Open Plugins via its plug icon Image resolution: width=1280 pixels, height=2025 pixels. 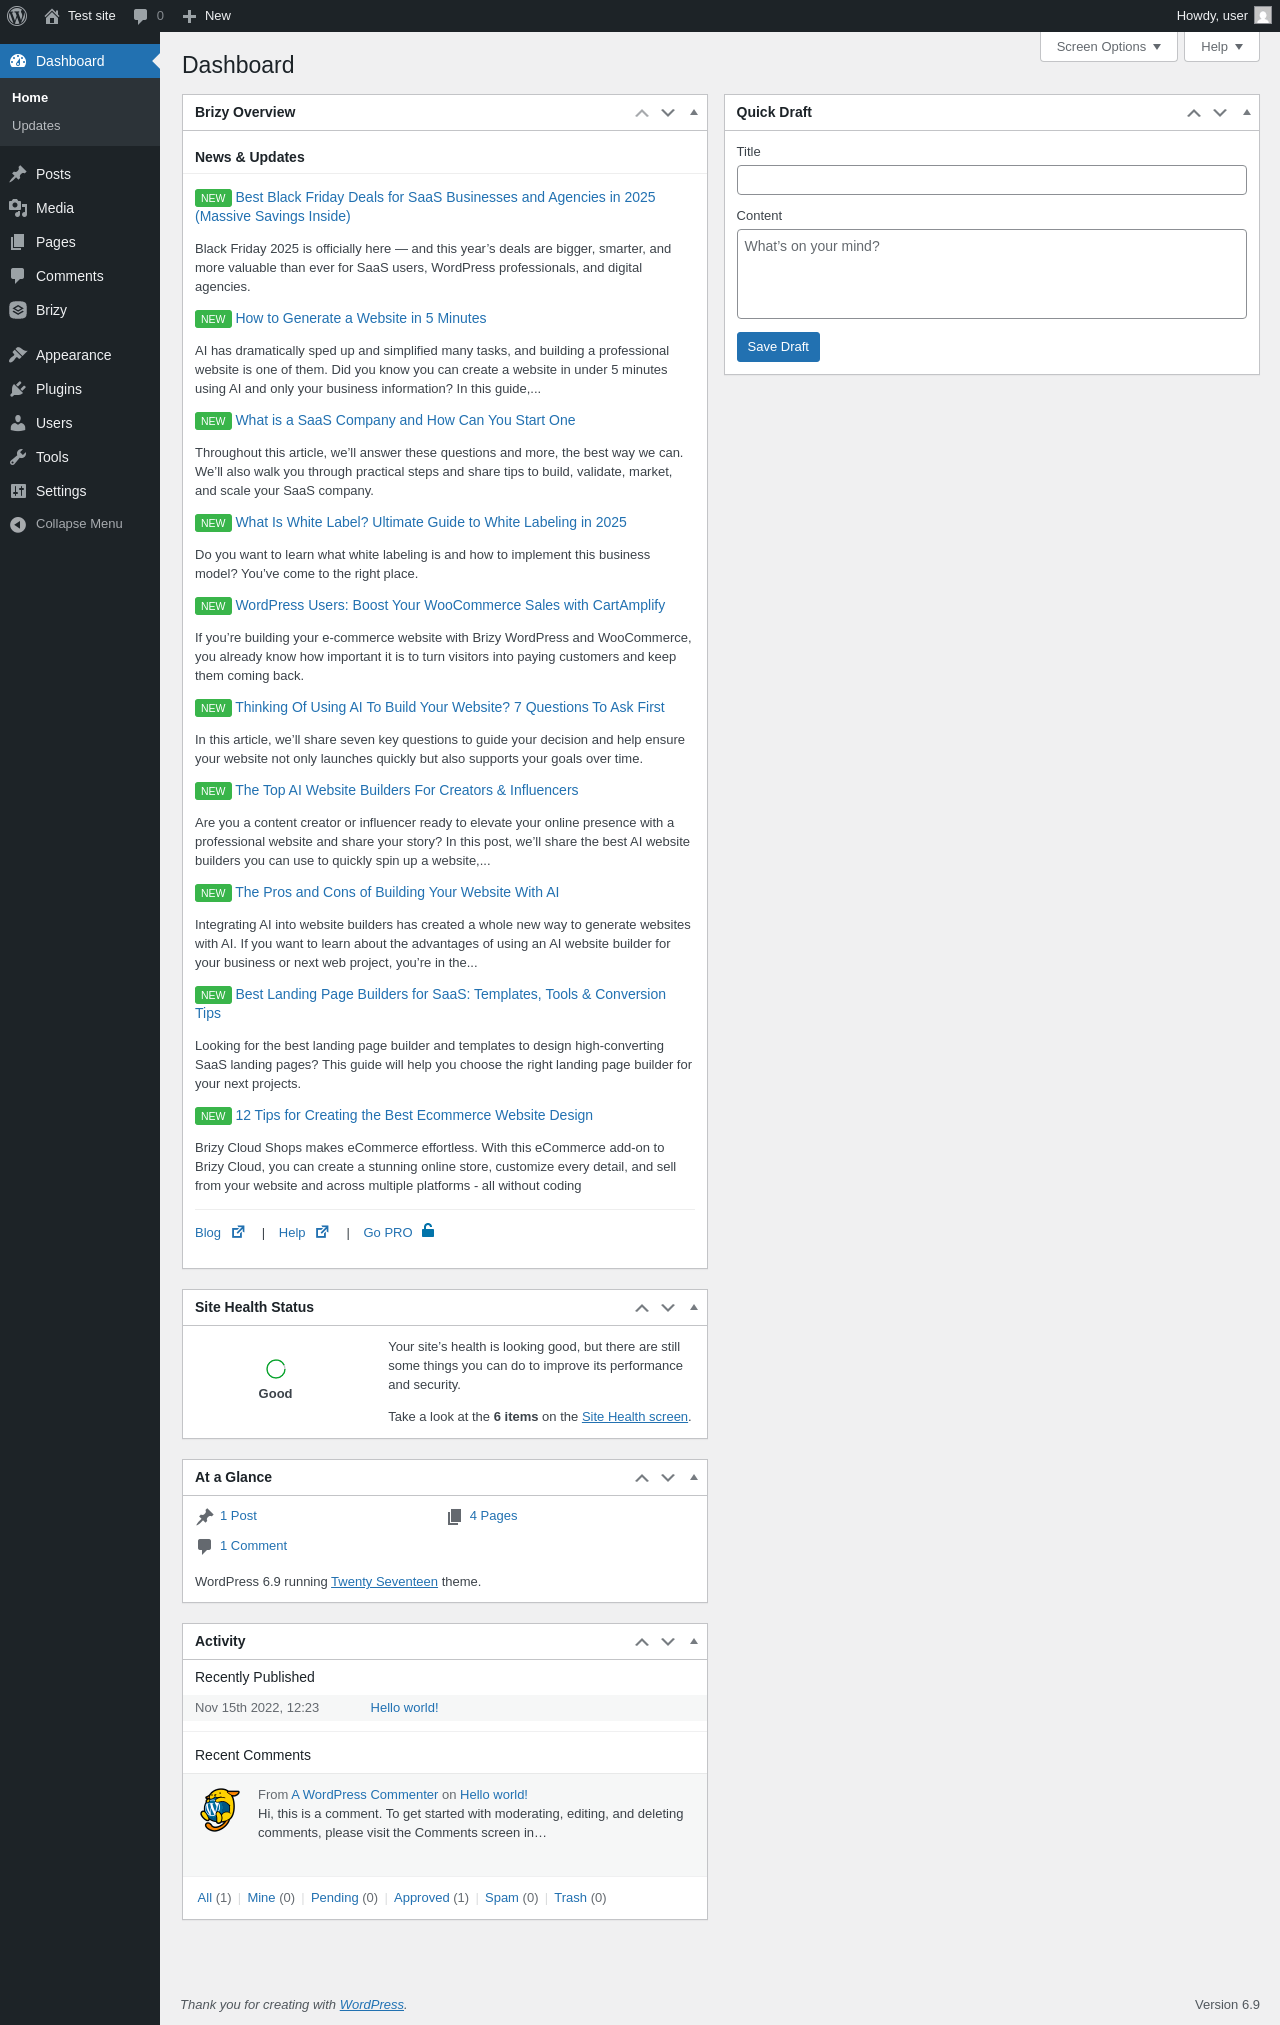(x=18, y=389)
